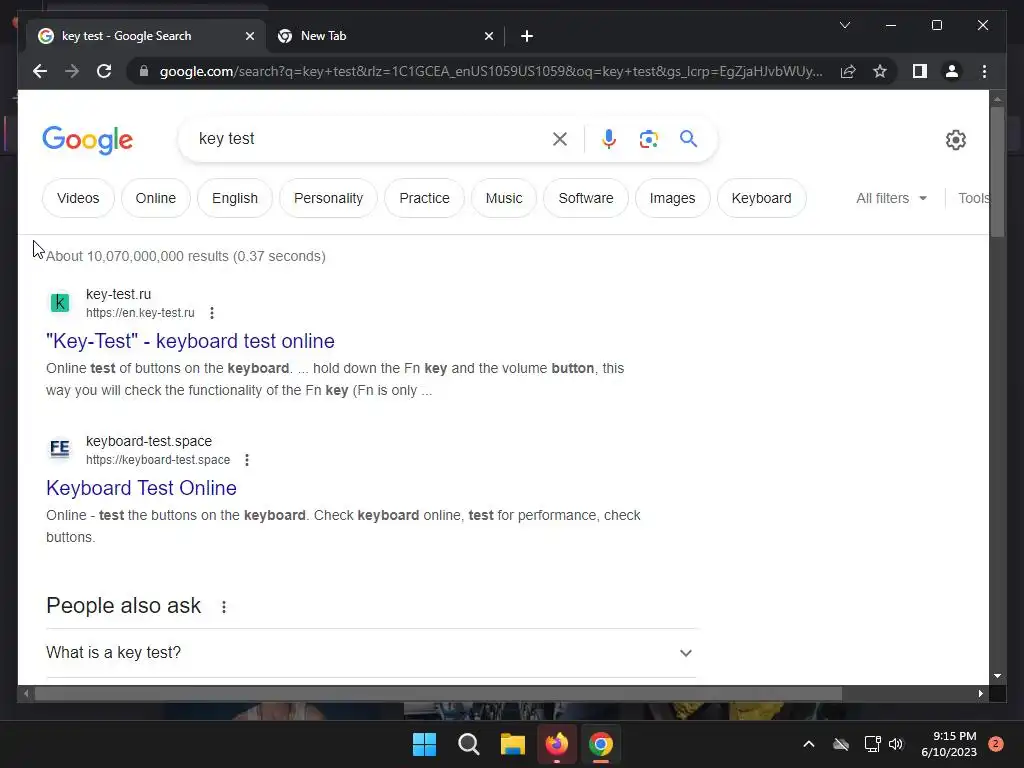Reload the current page
The image size is (1024, 768).
(104, 71)
